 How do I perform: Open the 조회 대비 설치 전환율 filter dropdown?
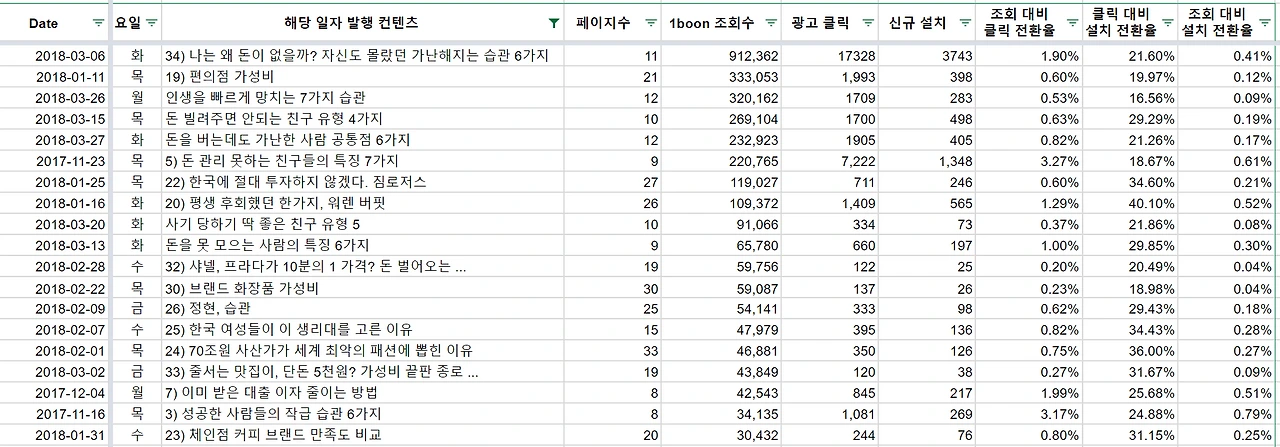pos(1265,22)
